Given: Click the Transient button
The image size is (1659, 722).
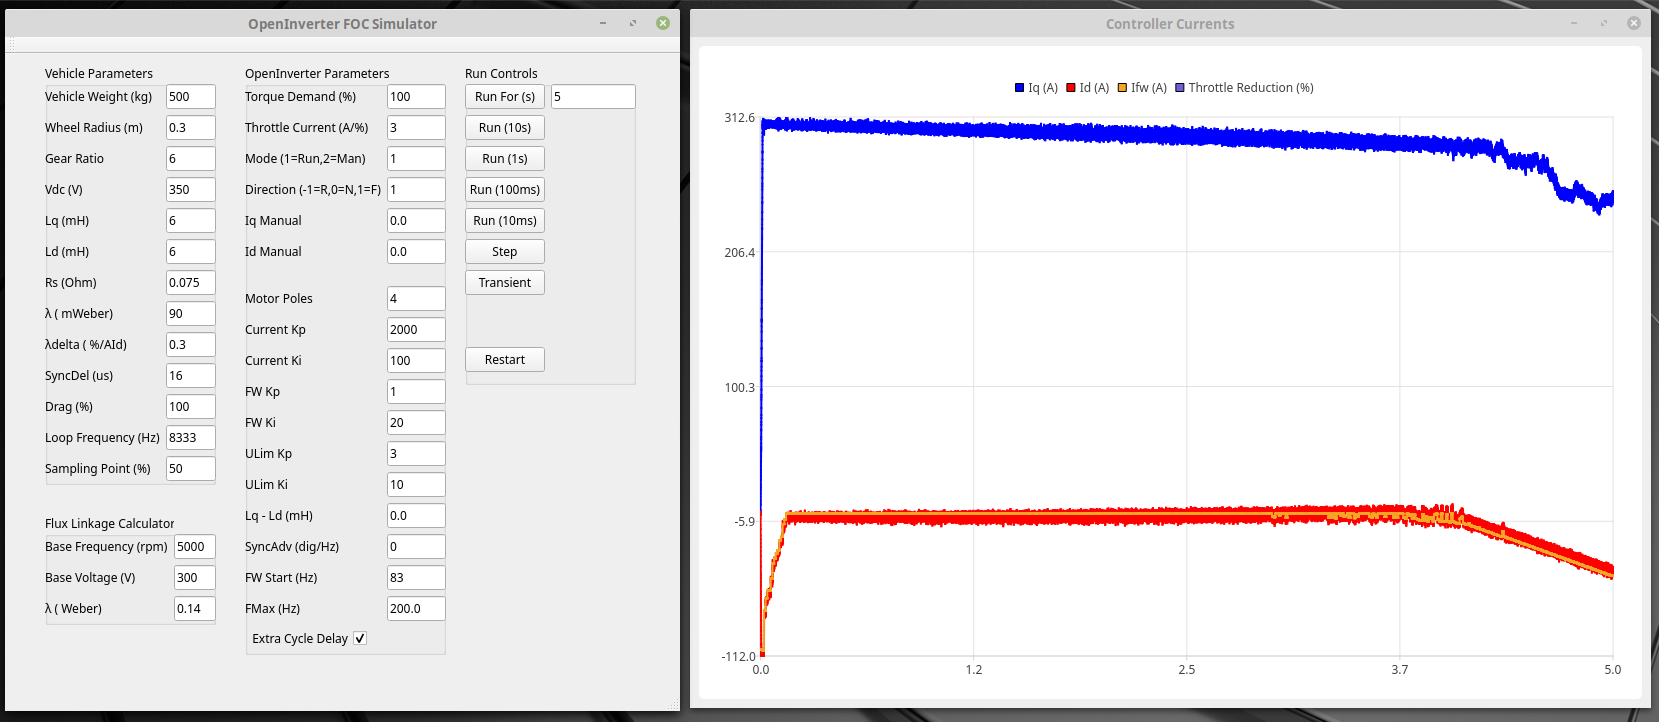Looking at the screenshot, I should coord(504,283).
